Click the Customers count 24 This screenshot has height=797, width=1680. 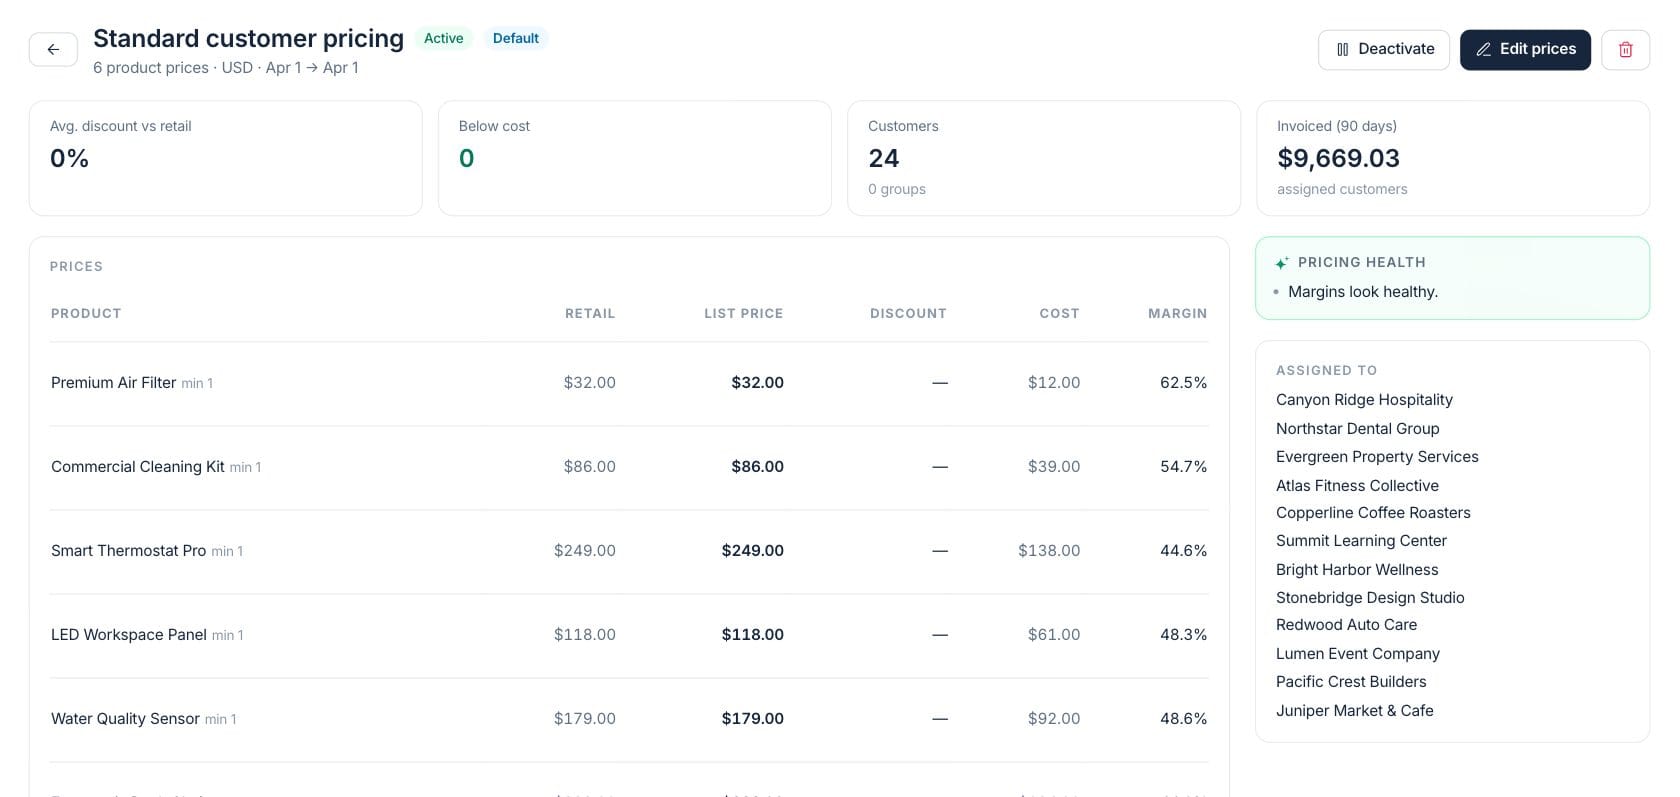tap(883, 158)
